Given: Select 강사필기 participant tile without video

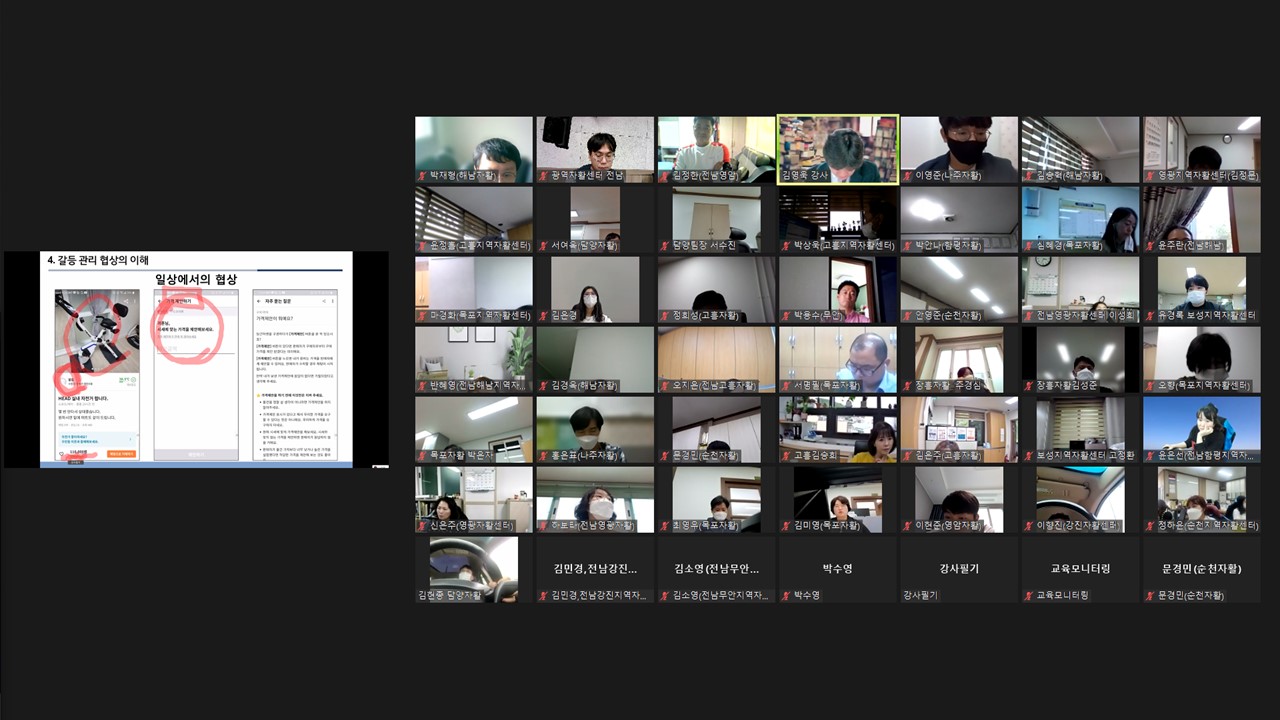Looking at the screenshot, I should point(959,569).
